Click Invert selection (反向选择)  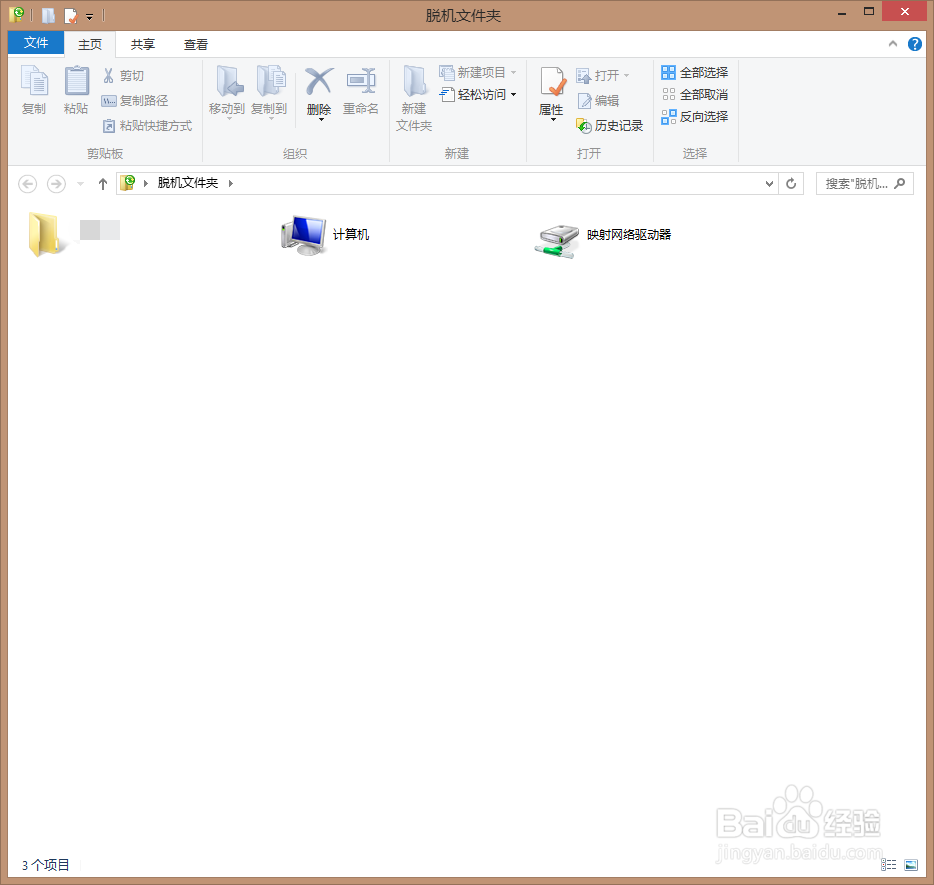pos(695,116)
